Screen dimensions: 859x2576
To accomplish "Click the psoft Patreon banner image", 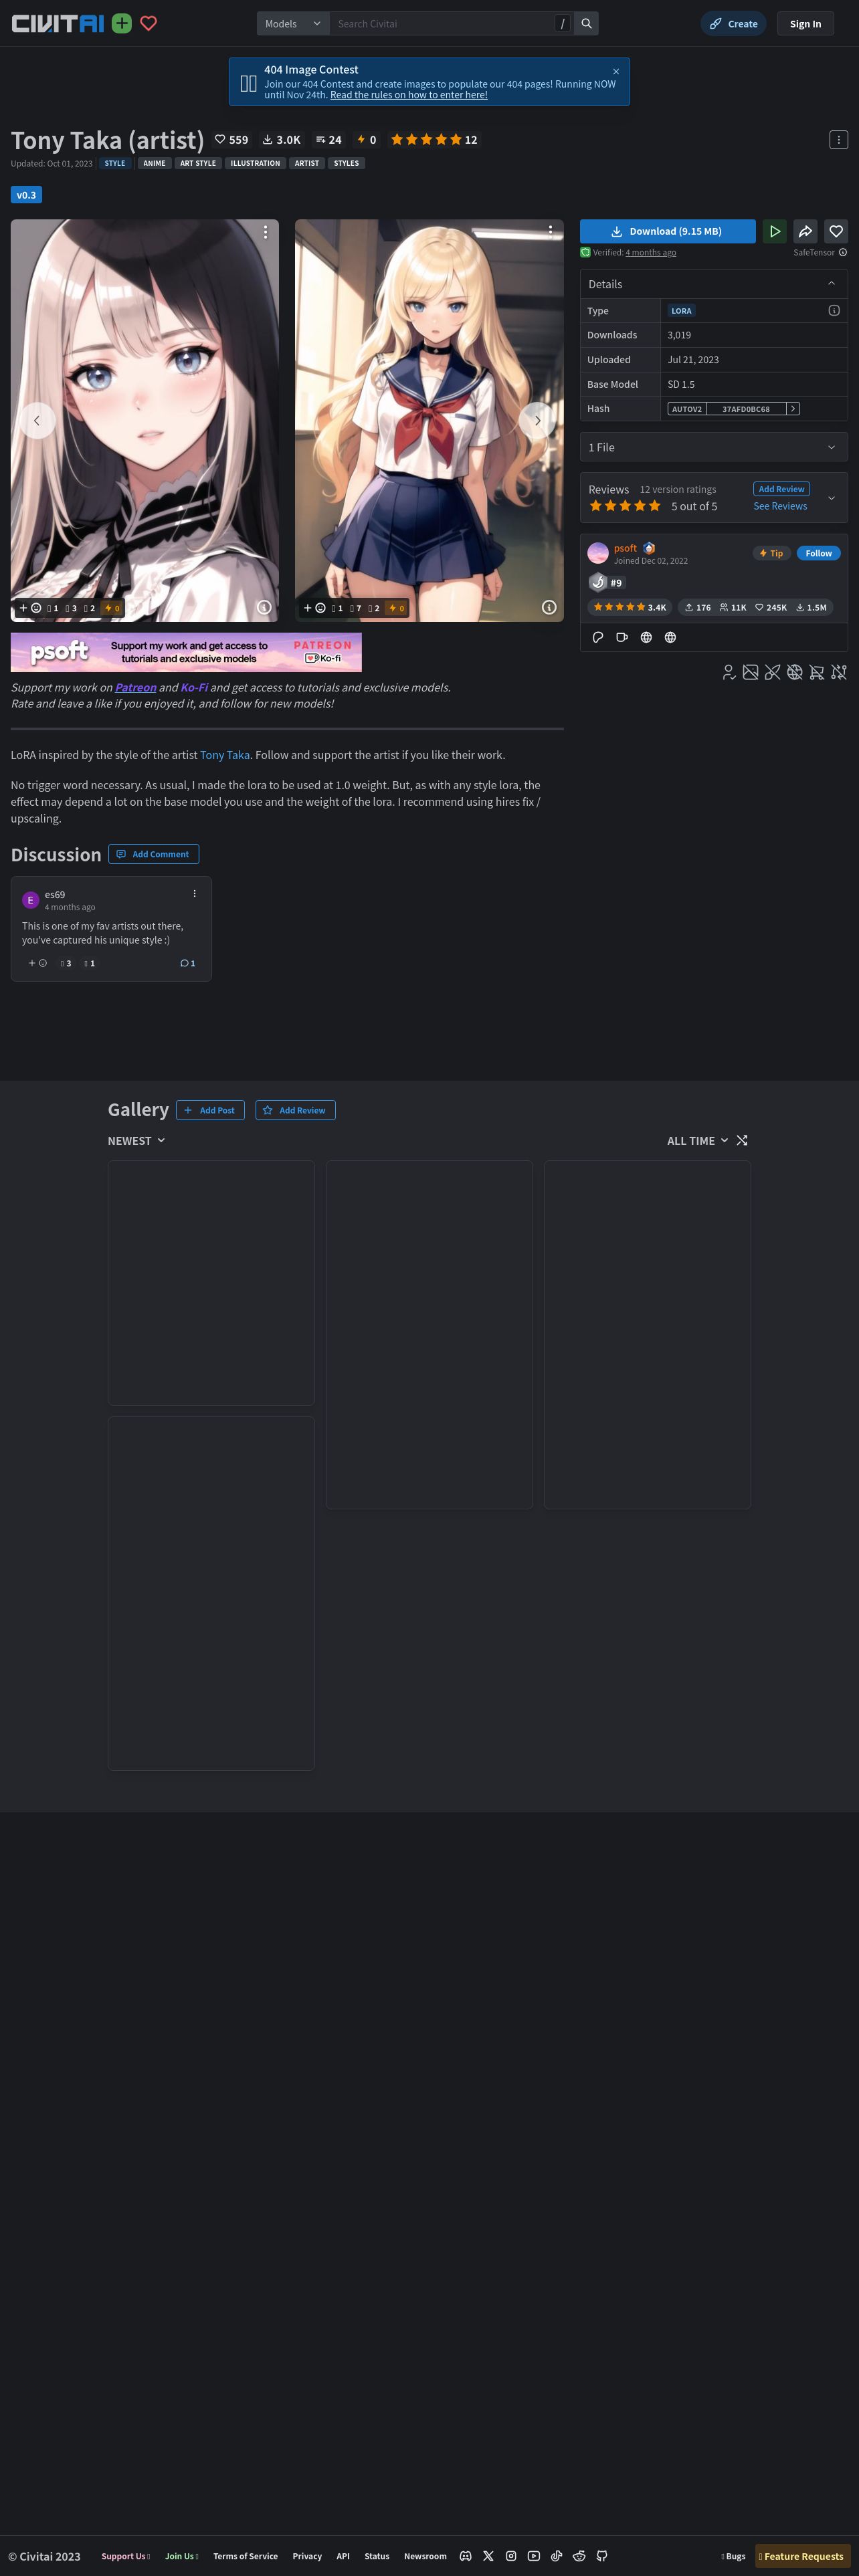I will 186,652.
